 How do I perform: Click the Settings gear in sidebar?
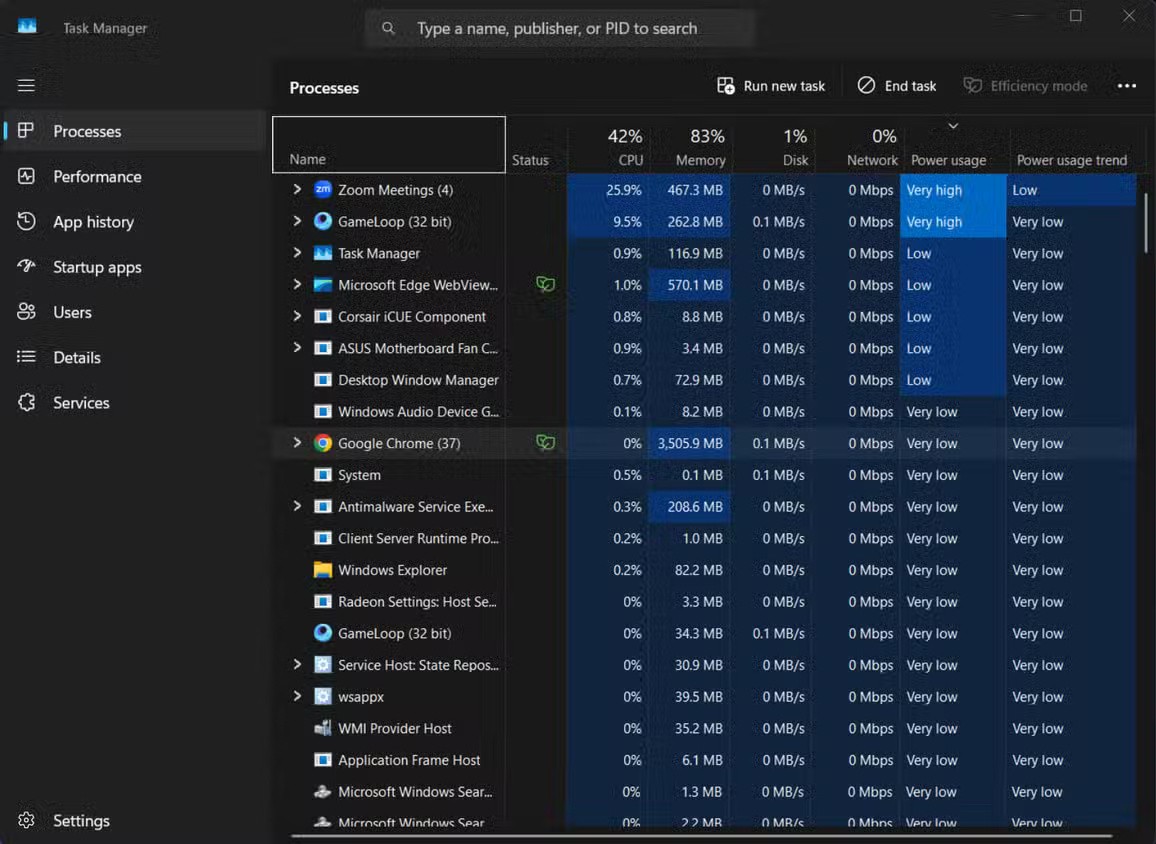point(27,820)
